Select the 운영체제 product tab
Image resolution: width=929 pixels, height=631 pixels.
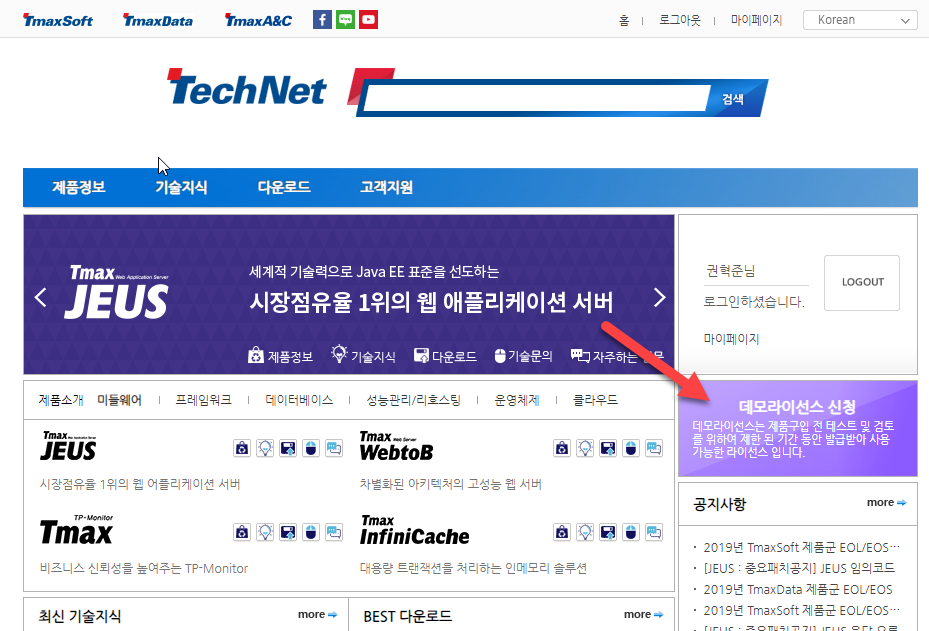coord(517,400)
